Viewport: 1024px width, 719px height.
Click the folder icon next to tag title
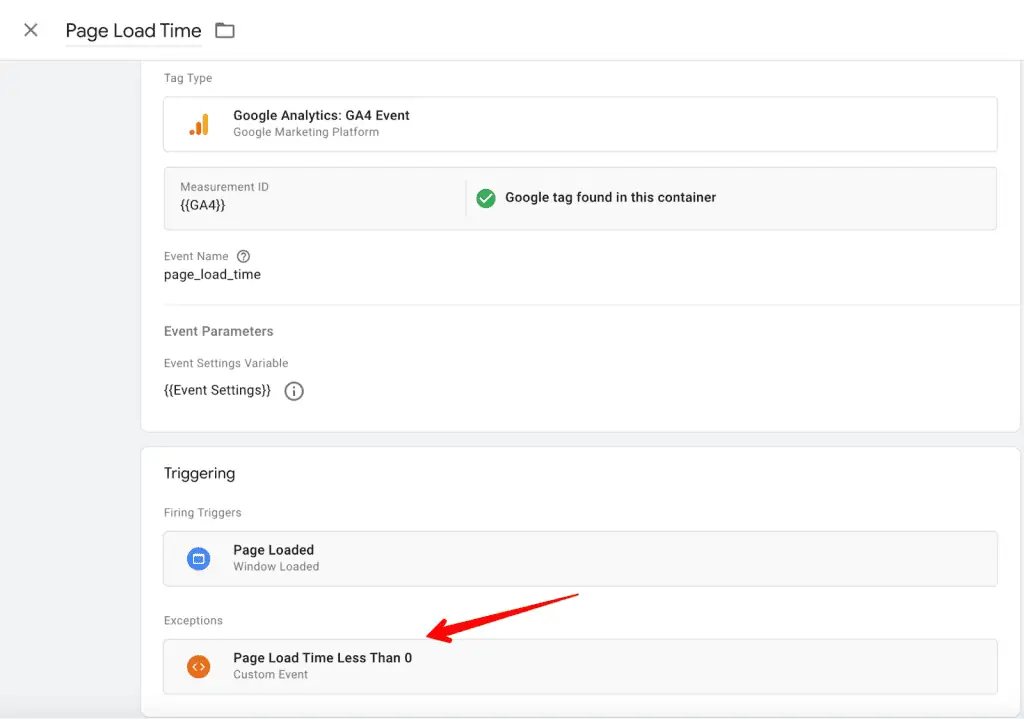pyautogui.click(x=223, y=30)
